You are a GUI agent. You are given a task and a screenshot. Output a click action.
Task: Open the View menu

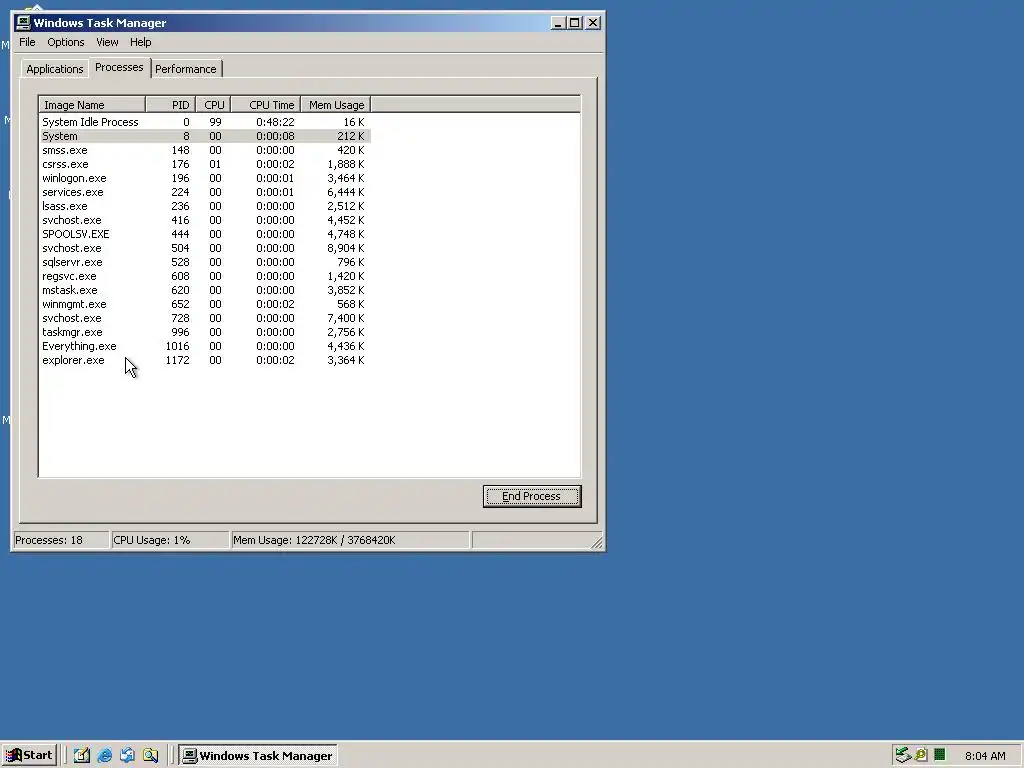pos(107,42)
